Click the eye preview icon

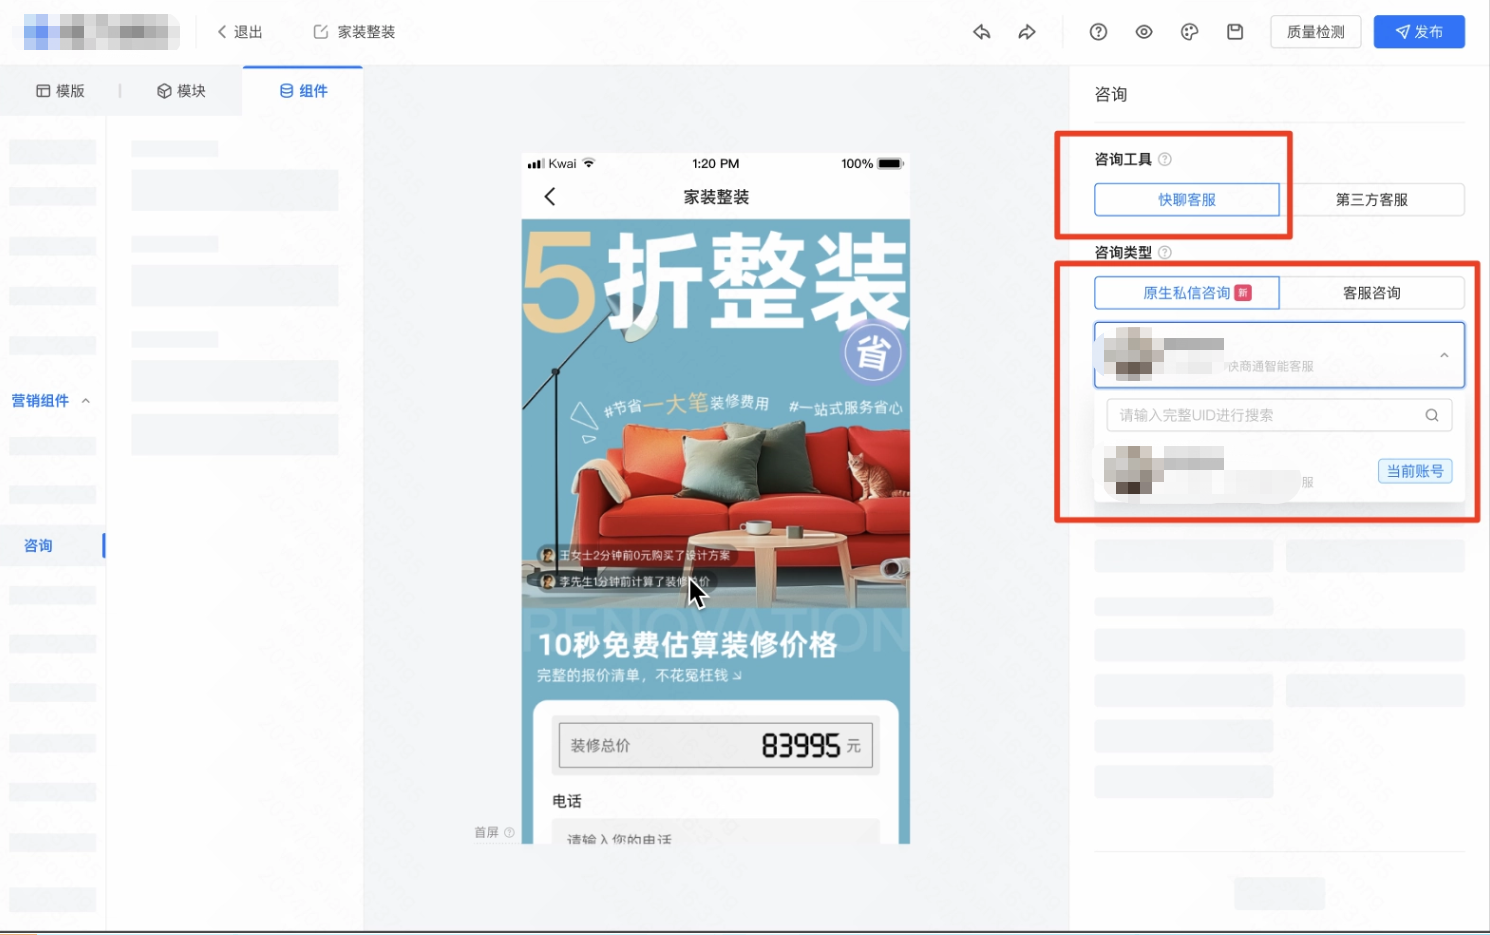pyautogui.click(x=1143, y=31)
